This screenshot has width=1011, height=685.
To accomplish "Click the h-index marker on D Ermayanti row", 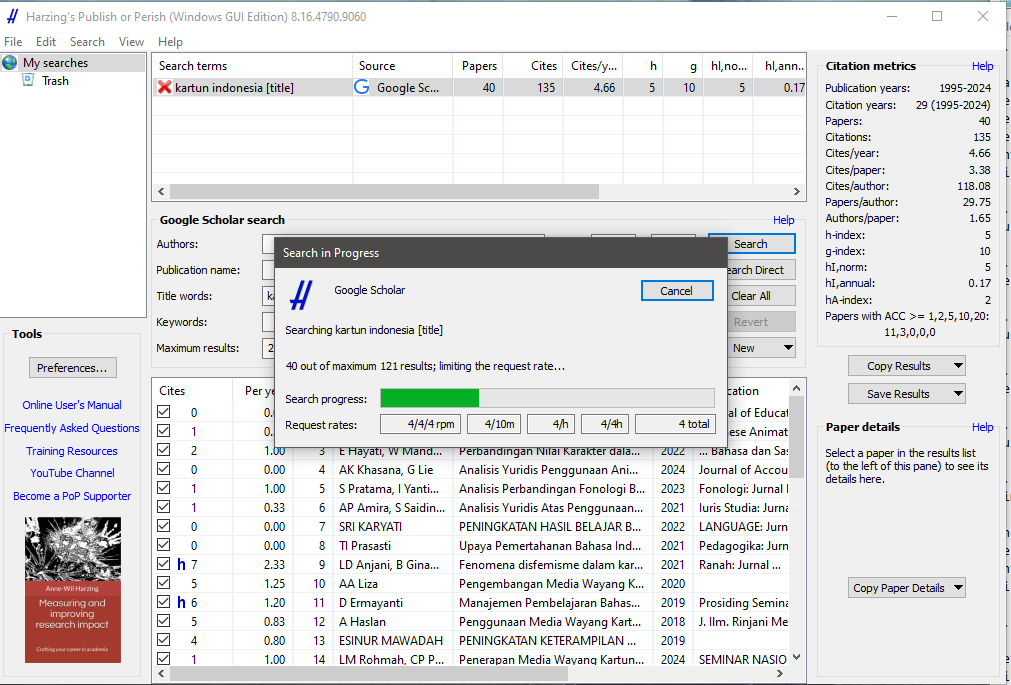I will click(181, 602).
